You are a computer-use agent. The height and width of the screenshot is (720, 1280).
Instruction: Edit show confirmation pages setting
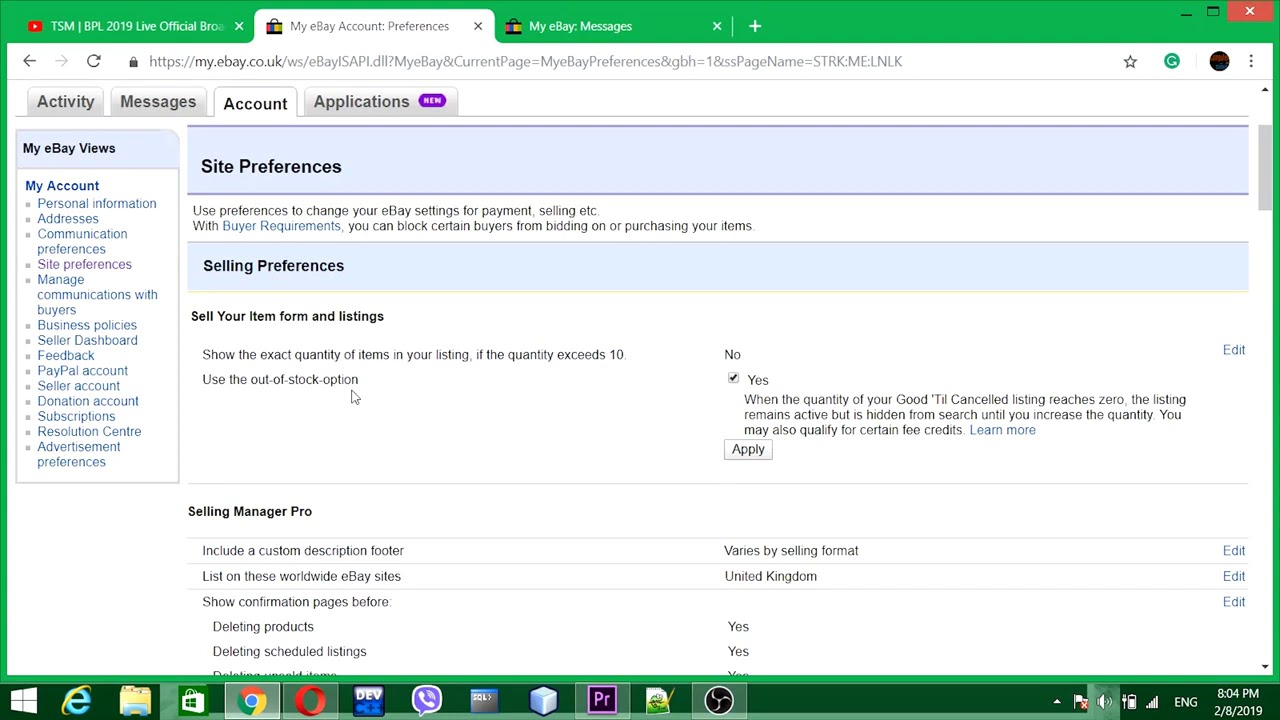[x=1234, y=602]
